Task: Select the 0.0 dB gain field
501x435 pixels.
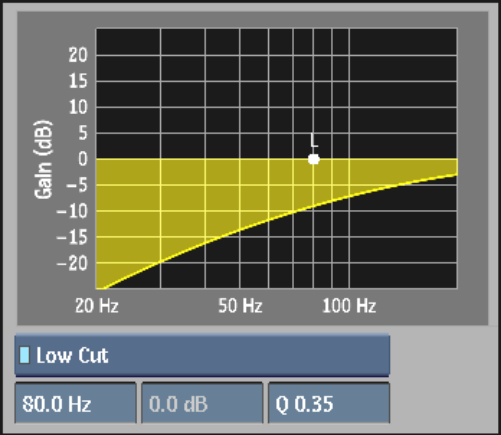Action: (202, 404)
